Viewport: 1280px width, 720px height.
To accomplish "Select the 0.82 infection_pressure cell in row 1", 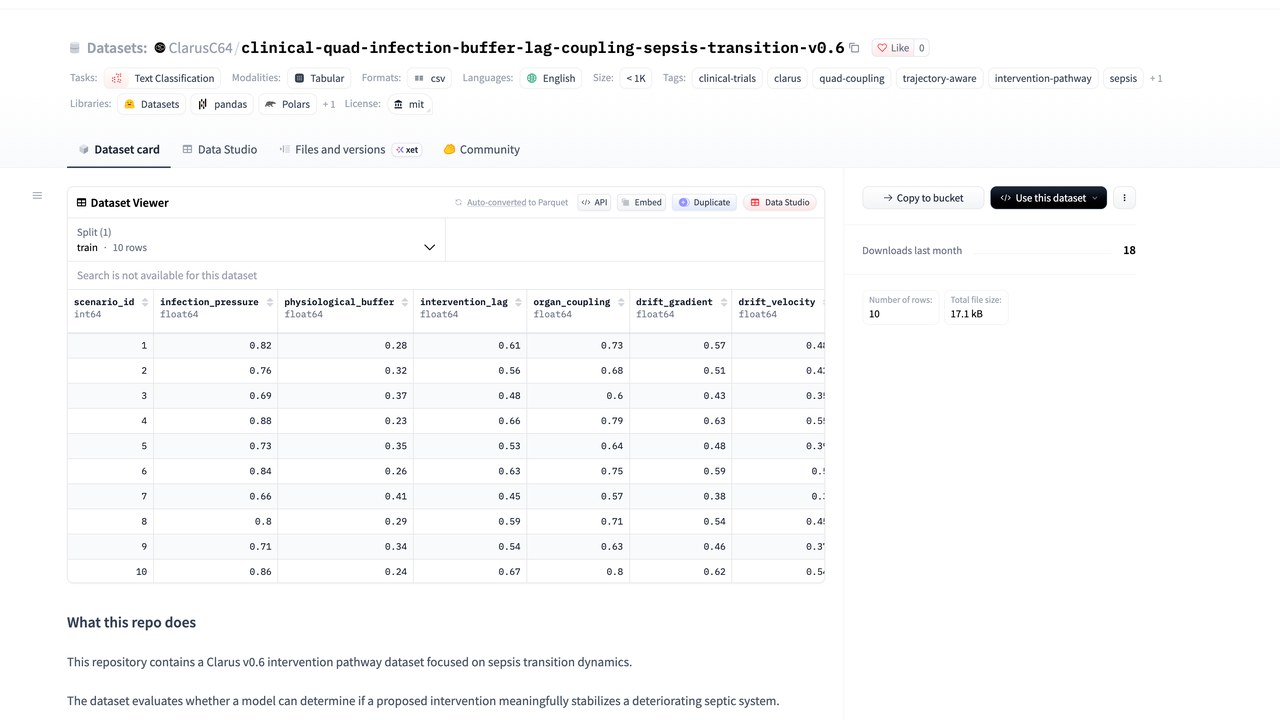I will pos(215,345).
